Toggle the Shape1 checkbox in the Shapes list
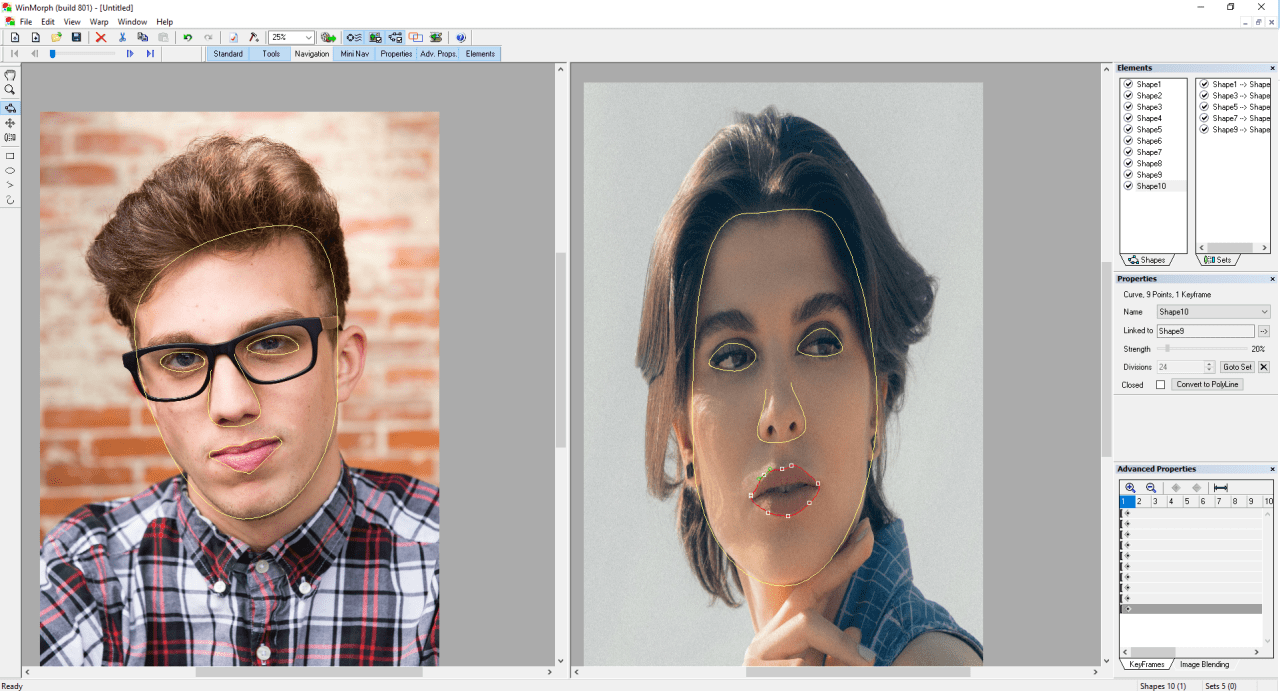This screenshot has width=1280, height=691. (x=1128, y=84)
